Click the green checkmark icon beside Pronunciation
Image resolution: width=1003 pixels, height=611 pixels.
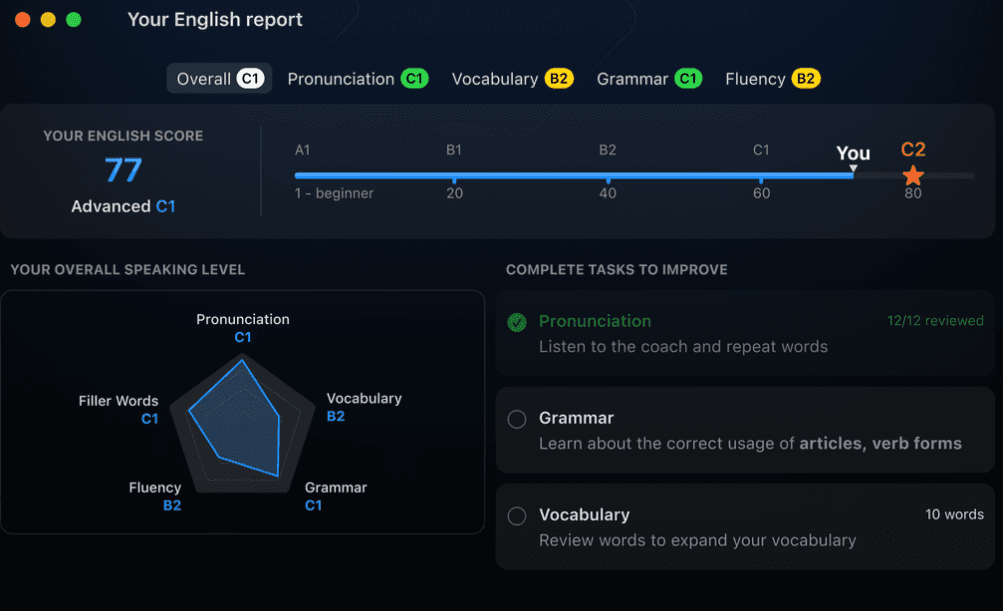click(517, 322)
